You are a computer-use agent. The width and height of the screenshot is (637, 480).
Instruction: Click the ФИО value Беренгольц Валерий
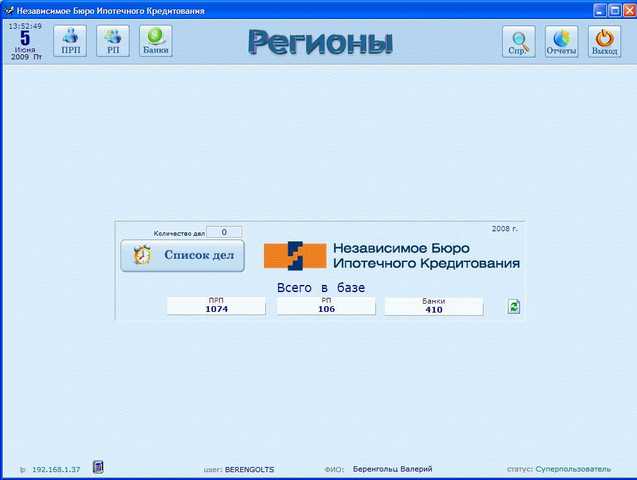click(x=392, y=469)
